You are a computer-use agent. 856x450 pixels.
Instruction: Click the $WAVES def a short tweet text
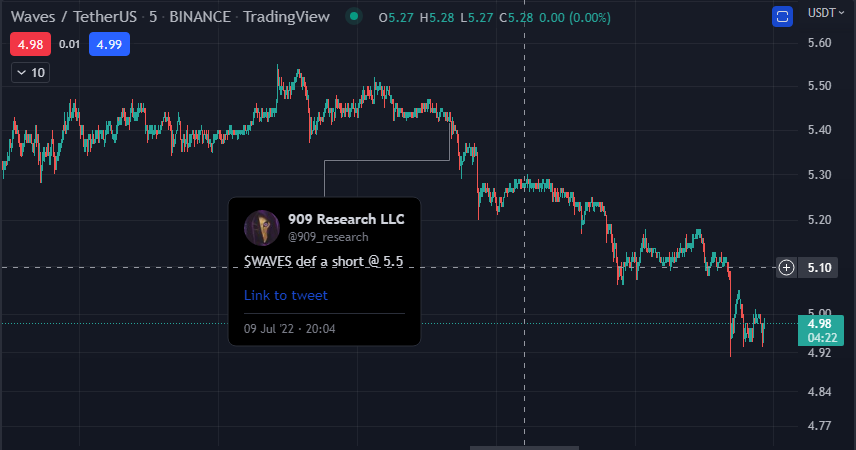click(x=323, y=261)
